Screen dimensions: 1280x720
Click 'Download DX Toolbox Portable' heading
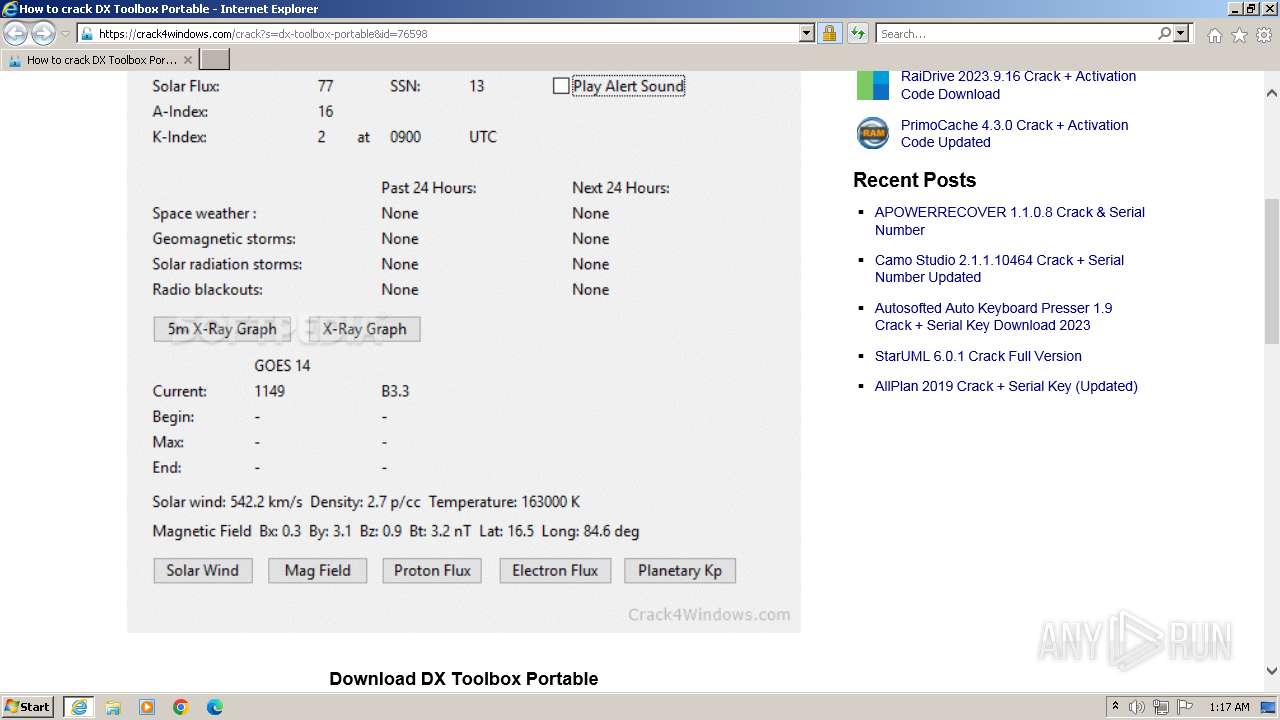[464, 679]
